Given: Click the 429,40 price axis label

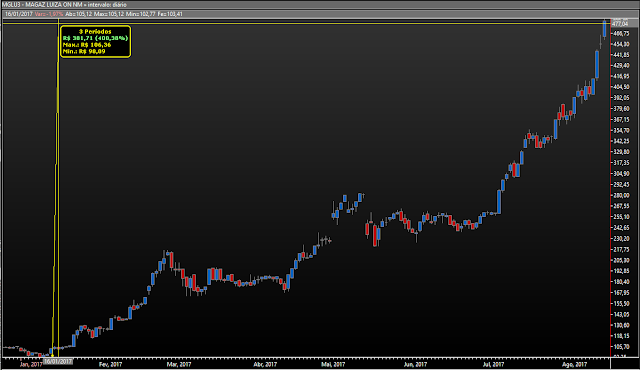Looking at the screenshot, I should pyautogui.click(x=621, y=66).
